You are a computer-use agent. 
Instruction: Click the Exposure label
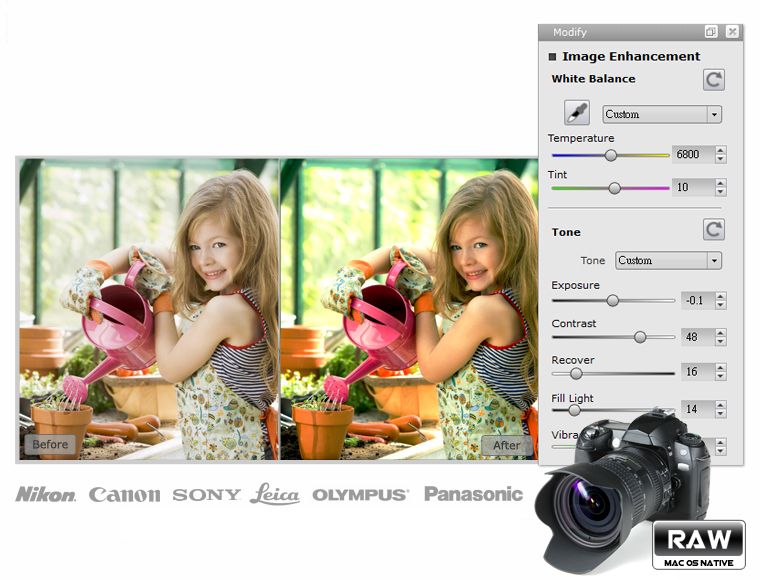pos(575,285)
